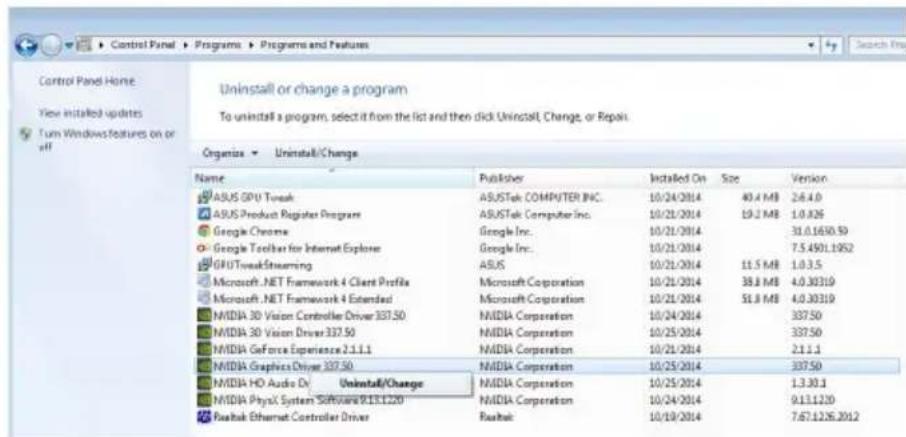906x437 pixels.
Task: Open Turn Windows features on or off
Action: point(107,140)
